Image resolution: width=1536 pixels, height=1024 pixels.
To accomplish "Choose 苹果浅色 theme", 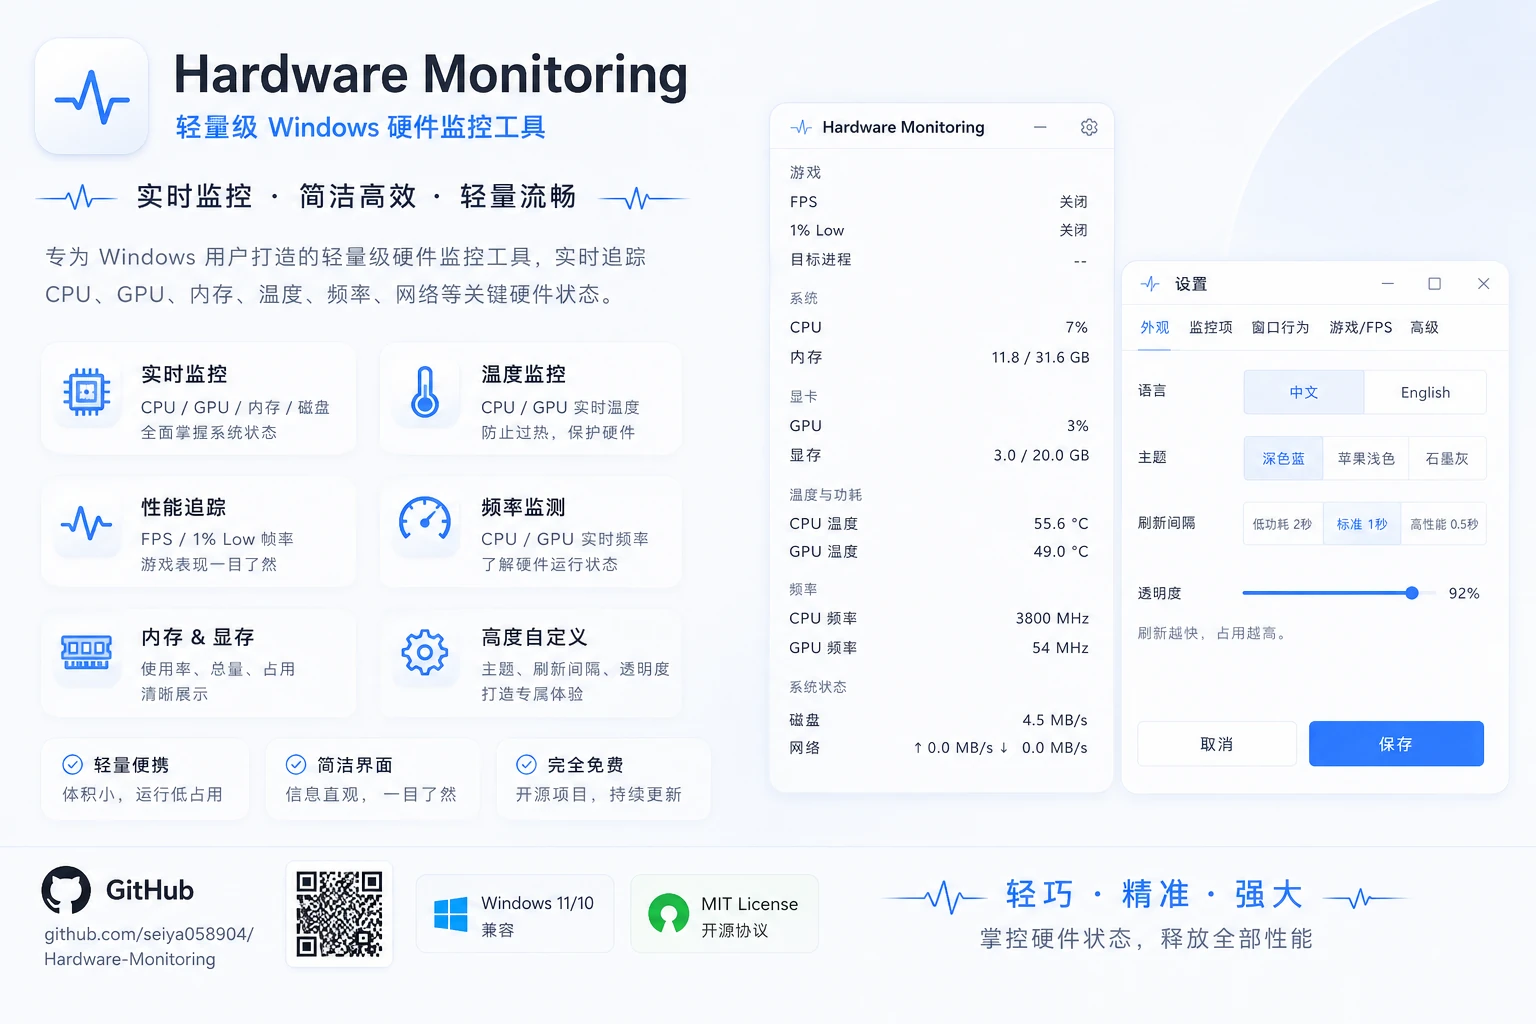I will tap(1366, 458).
